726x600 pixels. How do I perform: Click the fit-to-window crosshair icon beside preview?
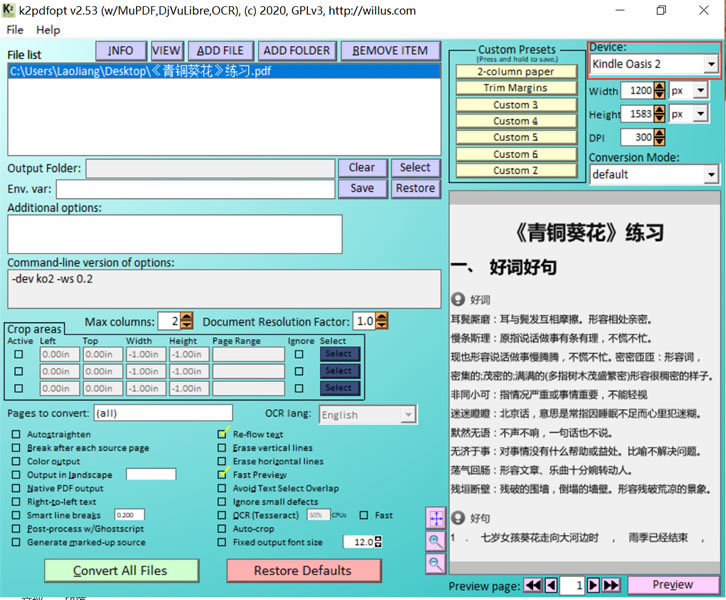pyautogui.click(x=436, y=518)
